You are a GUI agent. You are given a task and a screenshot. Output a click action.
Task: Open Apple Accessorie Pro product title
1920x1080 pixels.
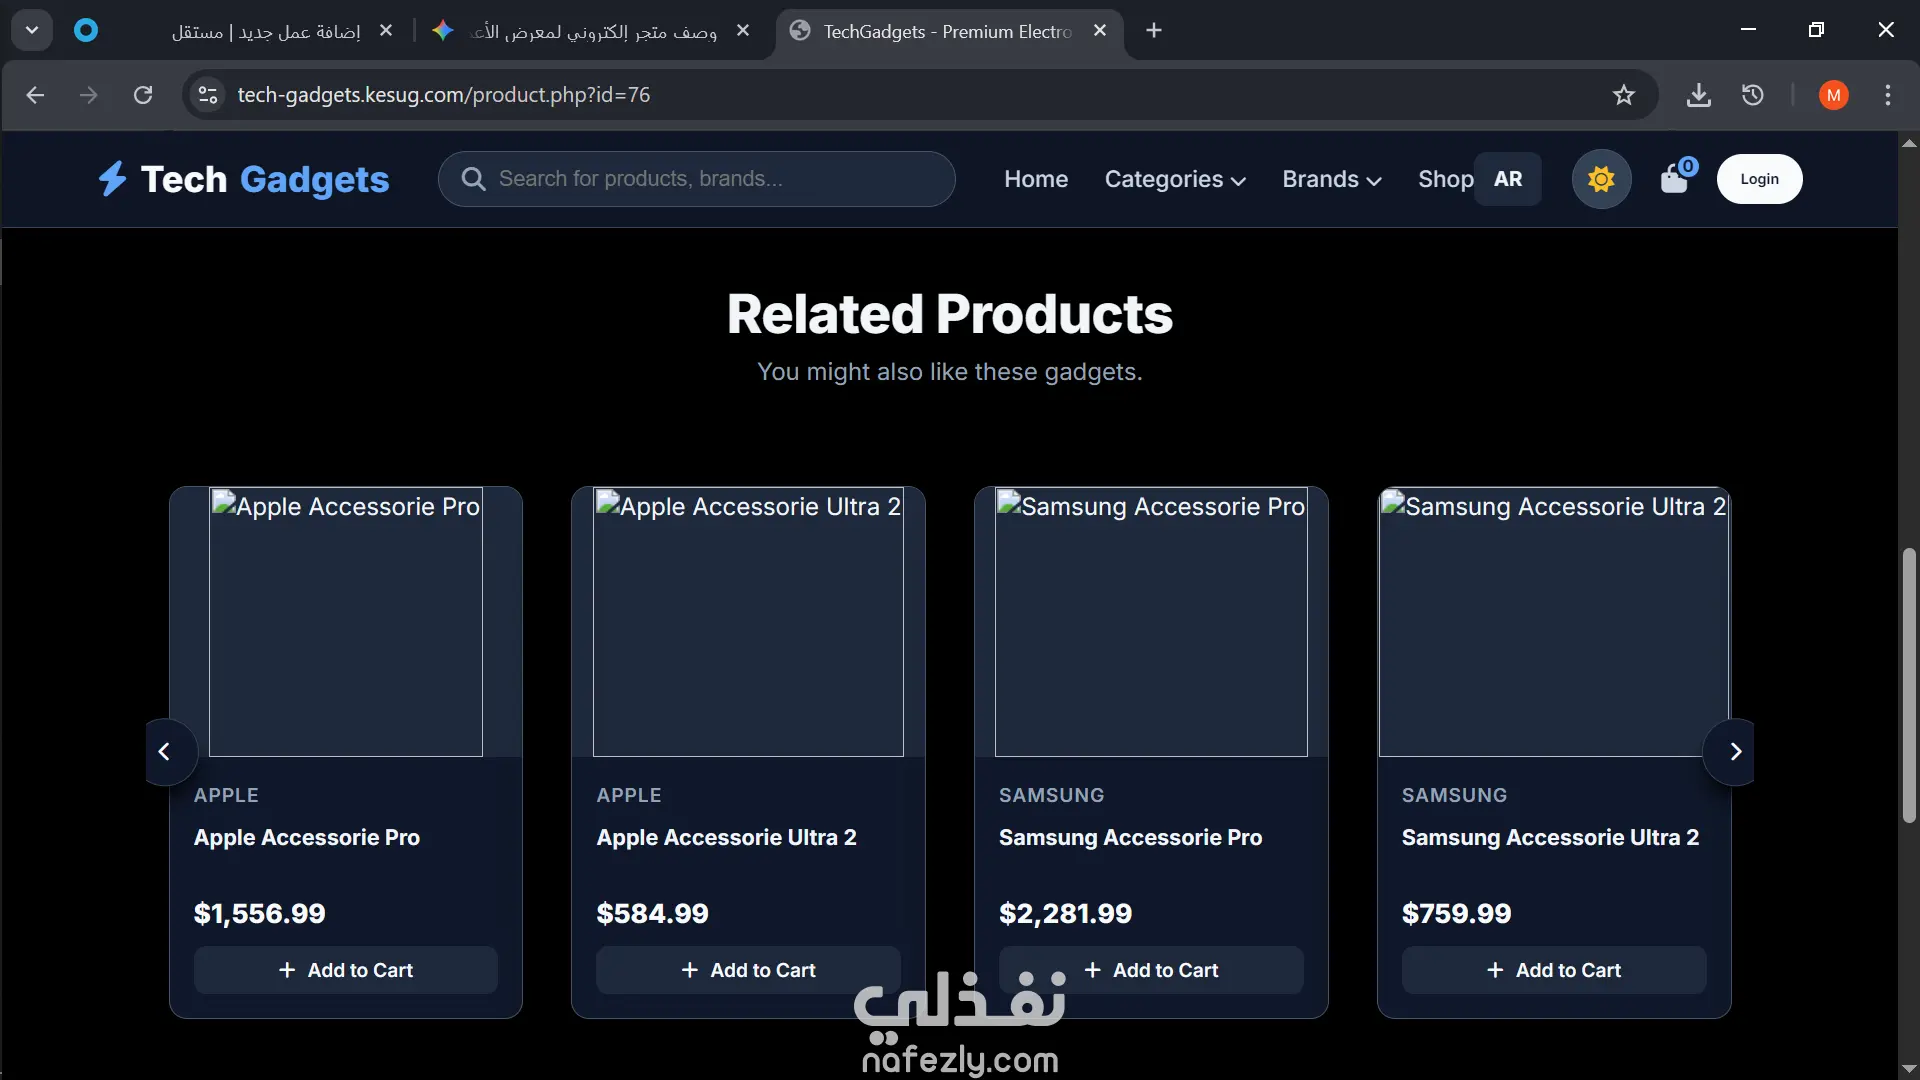[307, 838]
